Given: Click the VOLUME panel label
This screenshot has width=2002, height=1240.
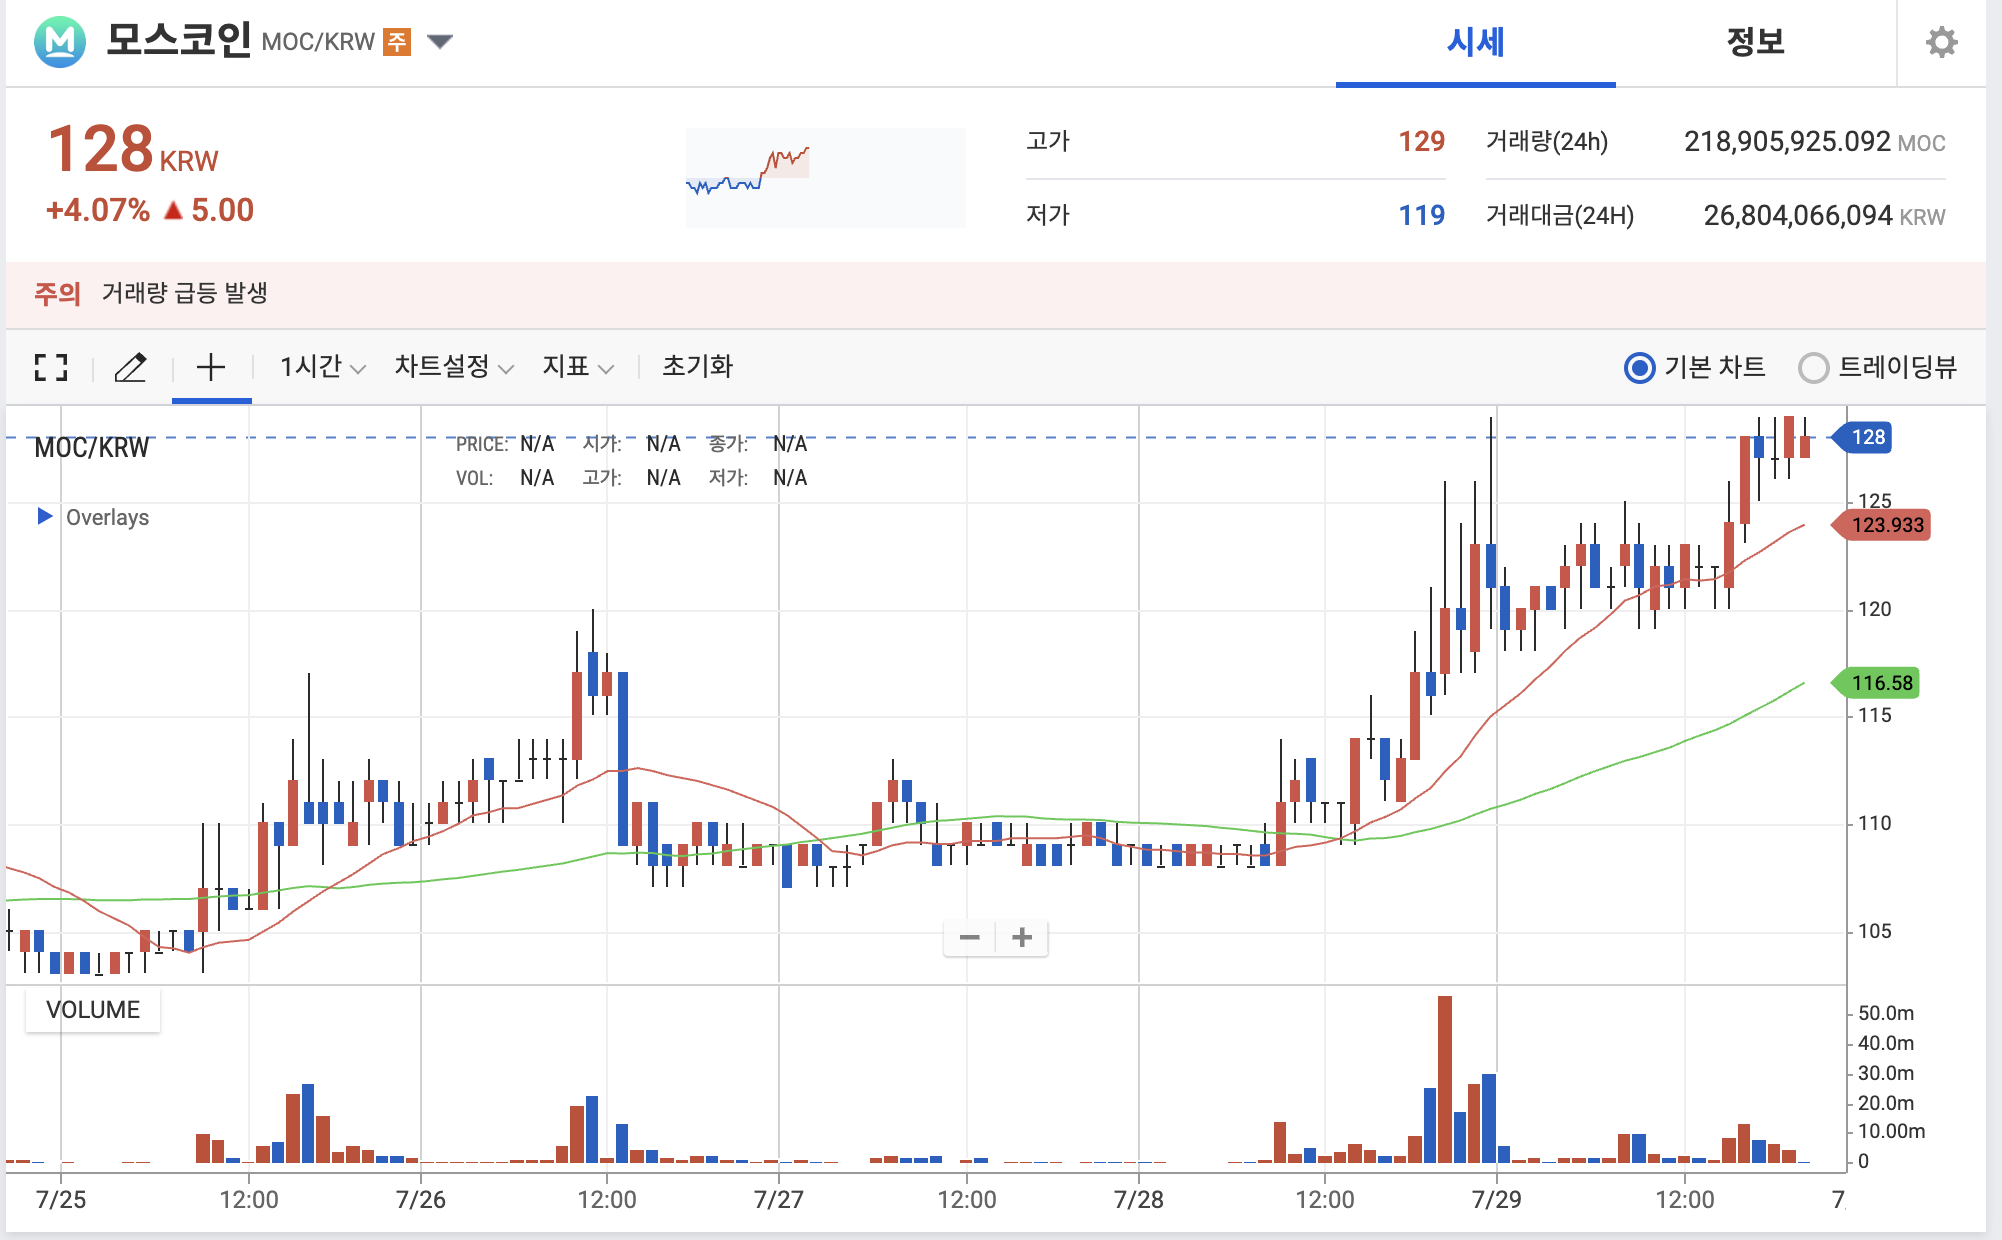Looking at the screenshot, I should point(93,1010).
